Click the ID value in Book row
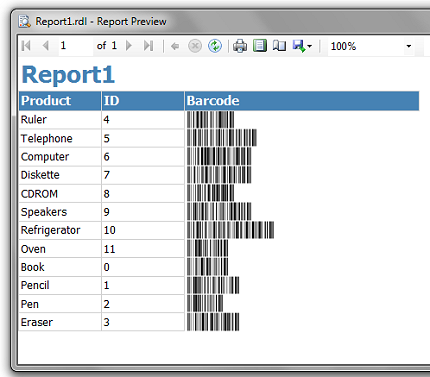430x377 pixels. point(143,267)
